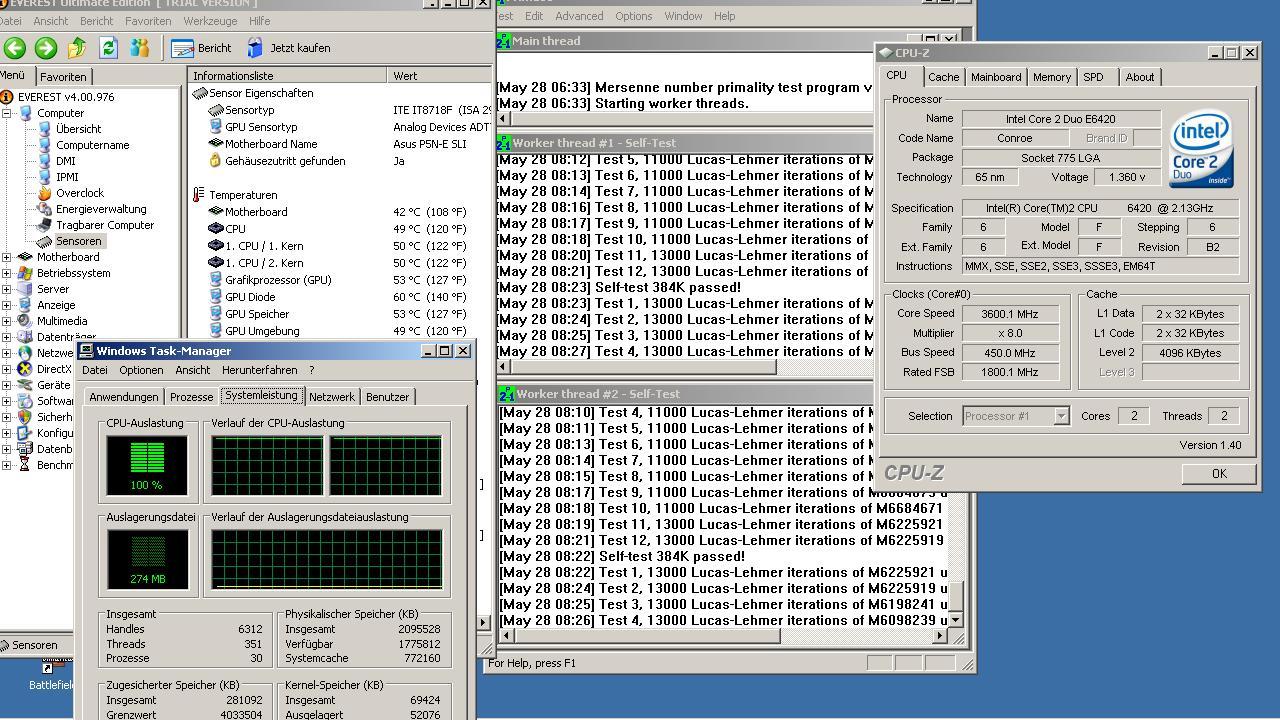Click the Benchmark hourglass icon
The image size is (1280, 720).
pyautogui.click(x=25, y=465)
